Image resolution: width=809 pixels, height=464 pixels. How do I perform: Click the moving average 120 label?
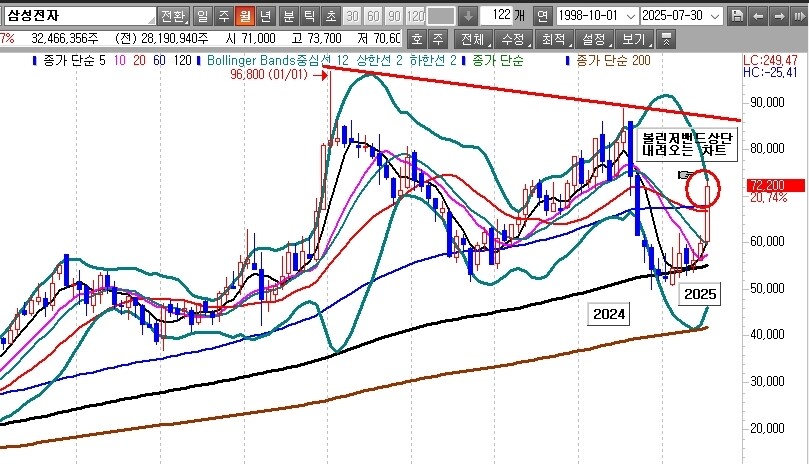pyautogui.click(x=182, y=60)
